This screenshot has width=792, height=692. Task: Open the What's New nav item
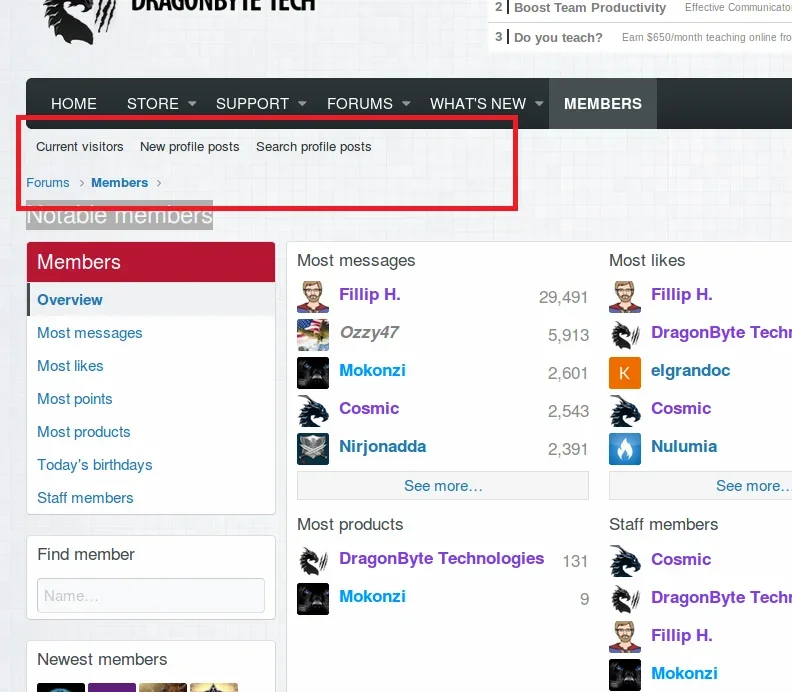tap(478, 104)
